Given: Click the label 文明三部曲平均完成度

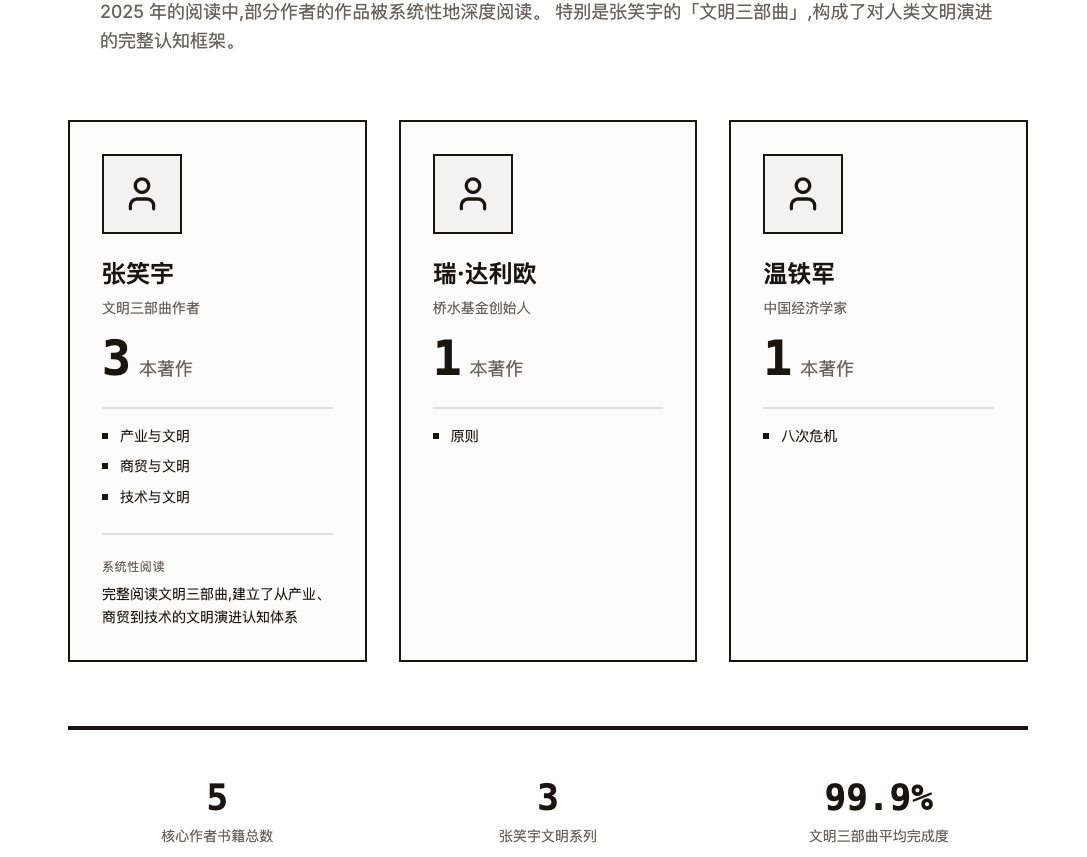Looking at the screenshot, I should 878,836.
